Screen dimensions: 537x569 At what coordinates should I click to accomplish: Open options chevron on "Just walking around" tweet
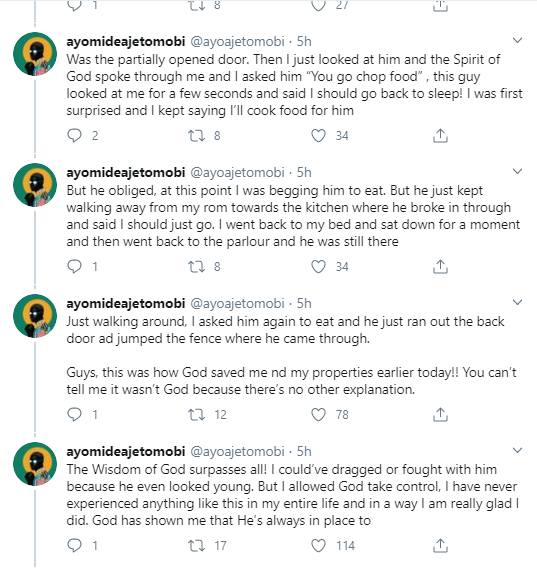tap(517, 302)
